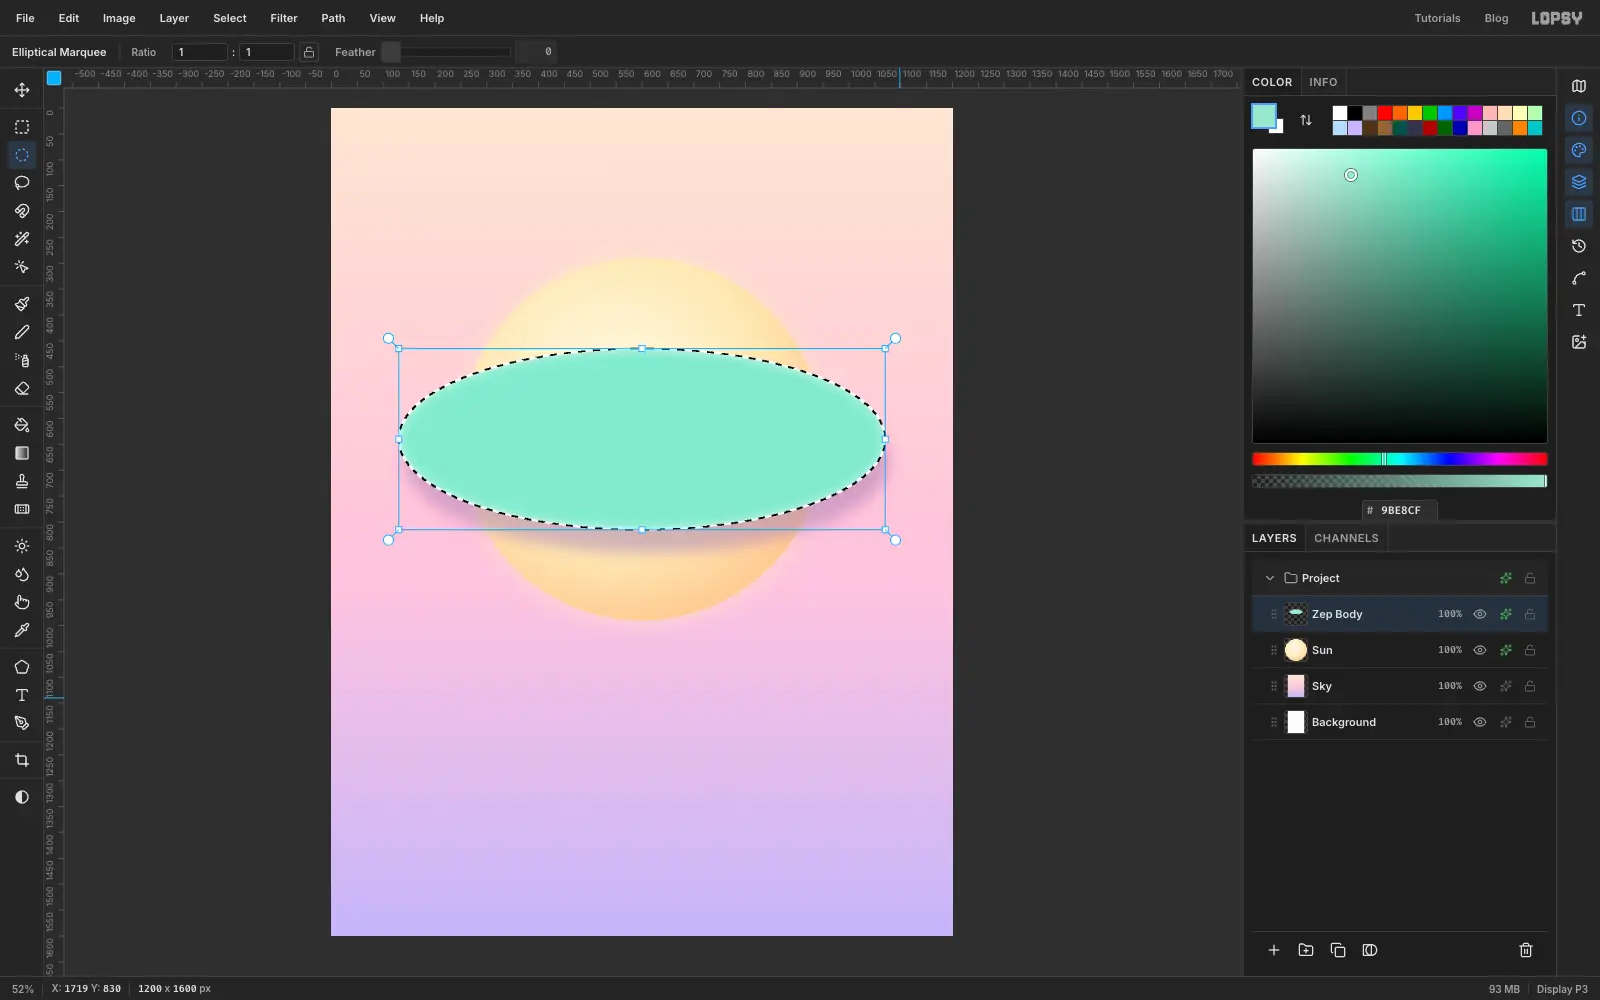Image resolution: width=1600 pixels, height=1000 pixels.
Task: Adjust the hue slider bar
Action: click(x=1400, y=459)
